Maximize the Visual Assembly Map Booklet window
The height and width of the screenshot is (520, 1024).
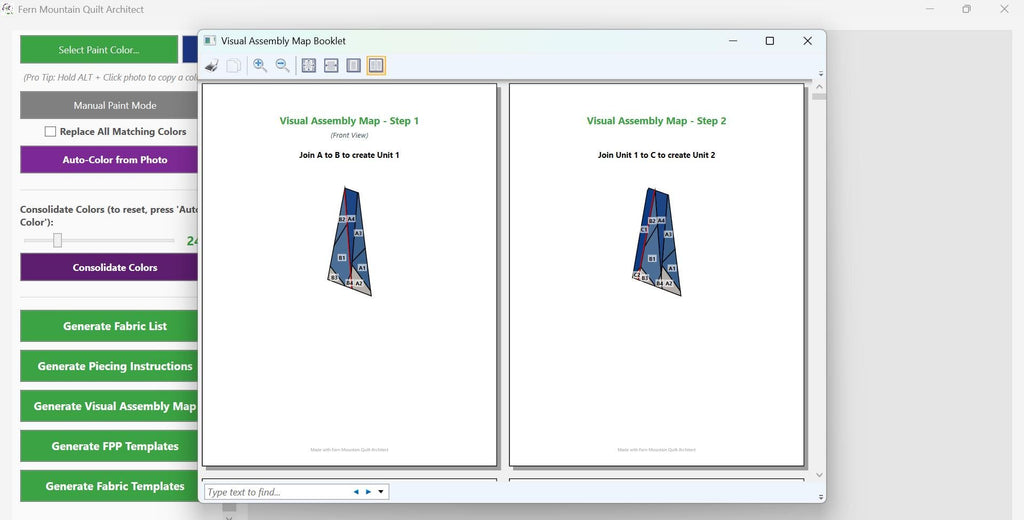pos(770,41)
